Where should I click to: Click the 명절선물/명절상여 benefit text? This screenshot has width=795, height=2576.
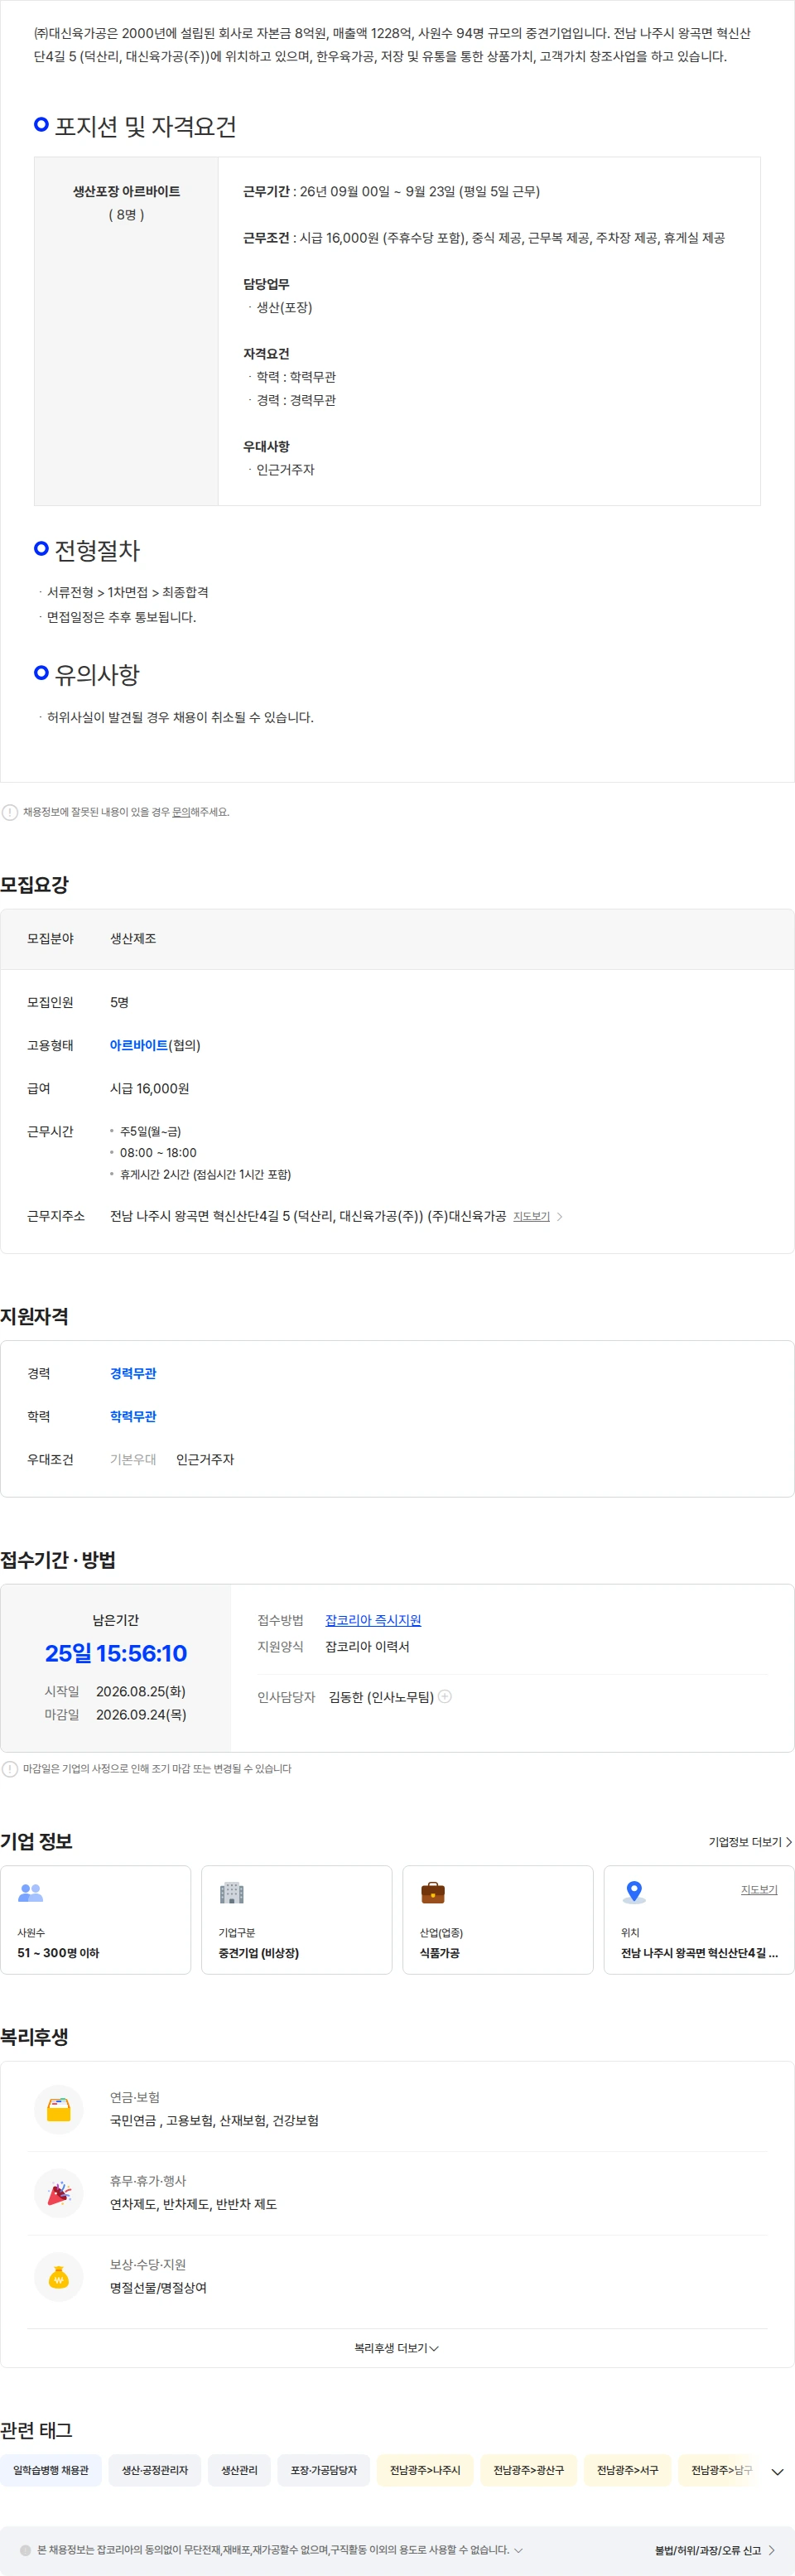pos(158,2287)
